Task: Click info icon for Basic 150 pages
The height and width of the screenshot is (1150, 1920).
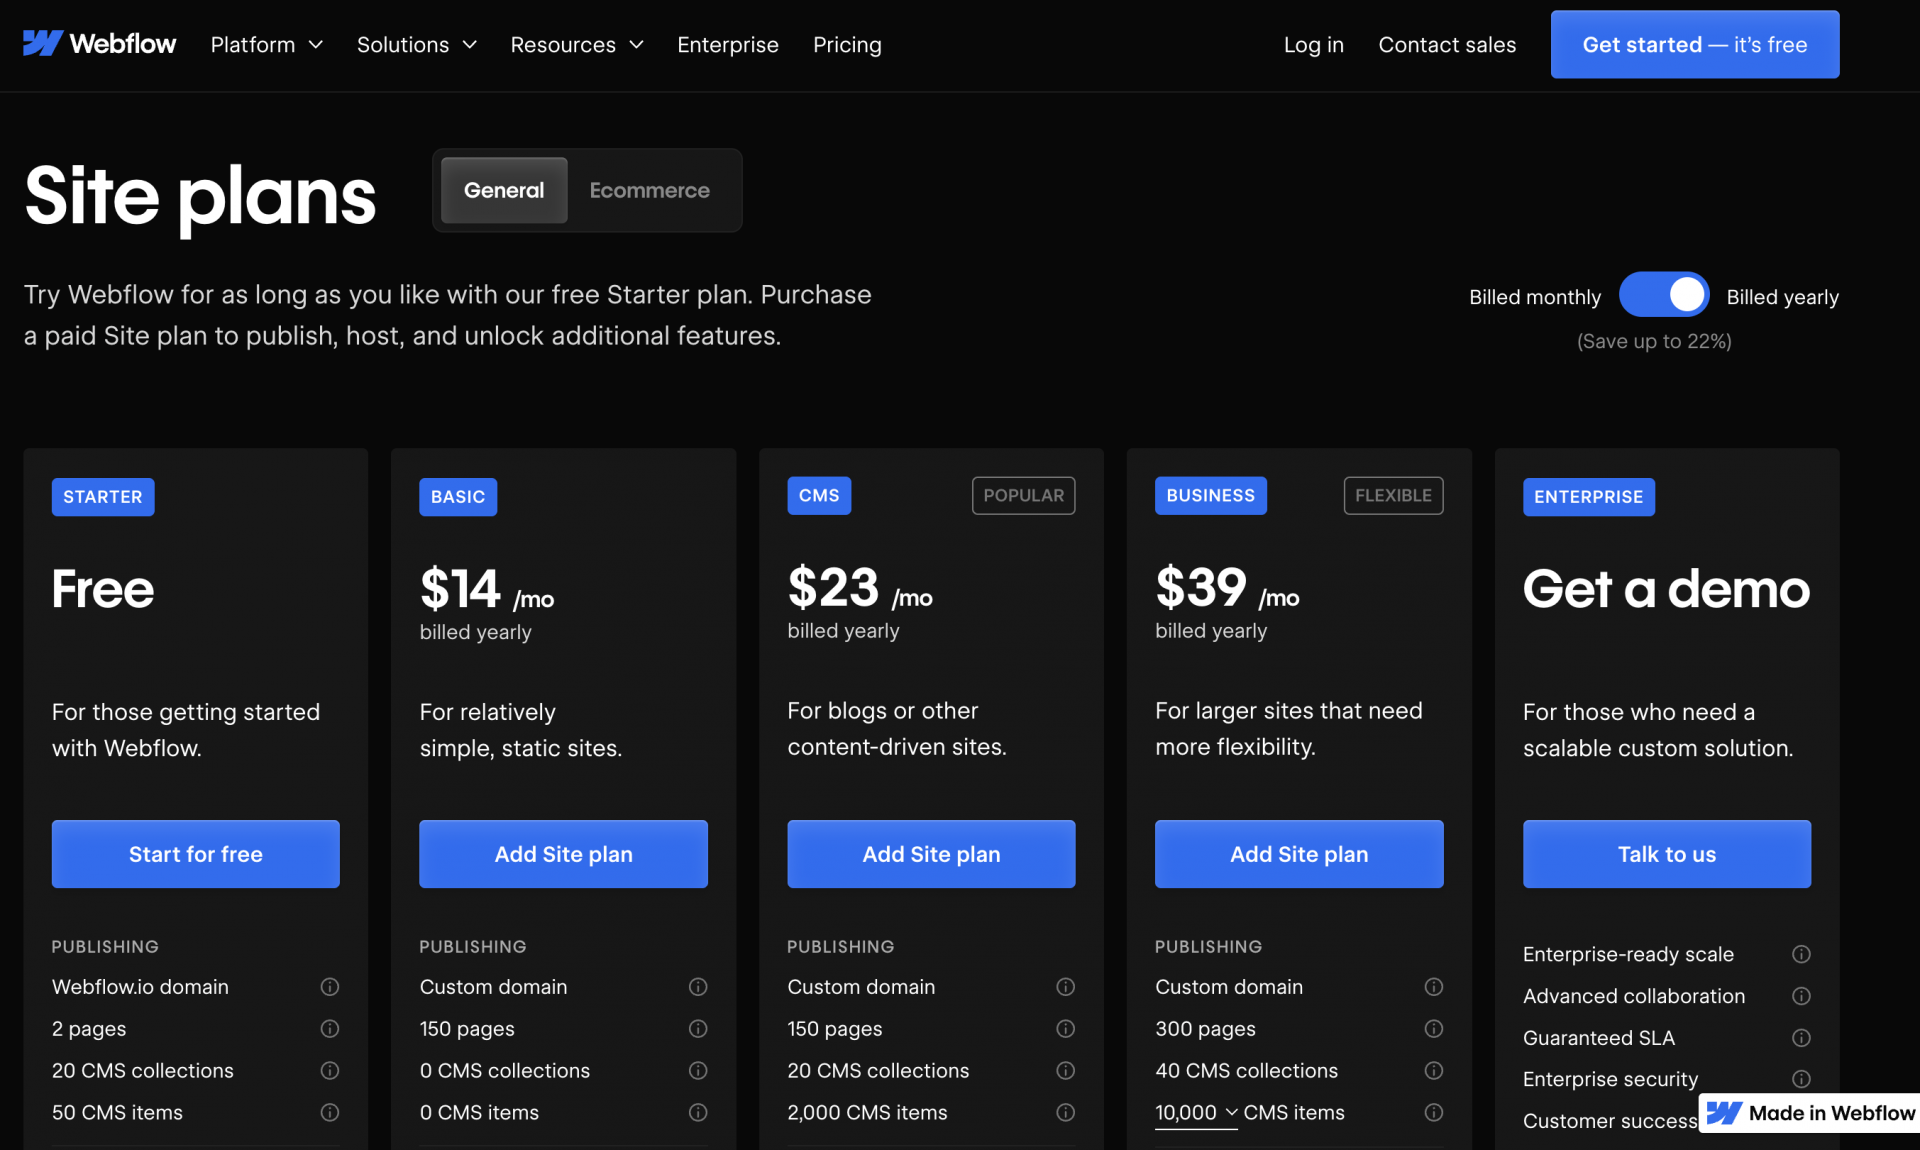Action: 698,1028
